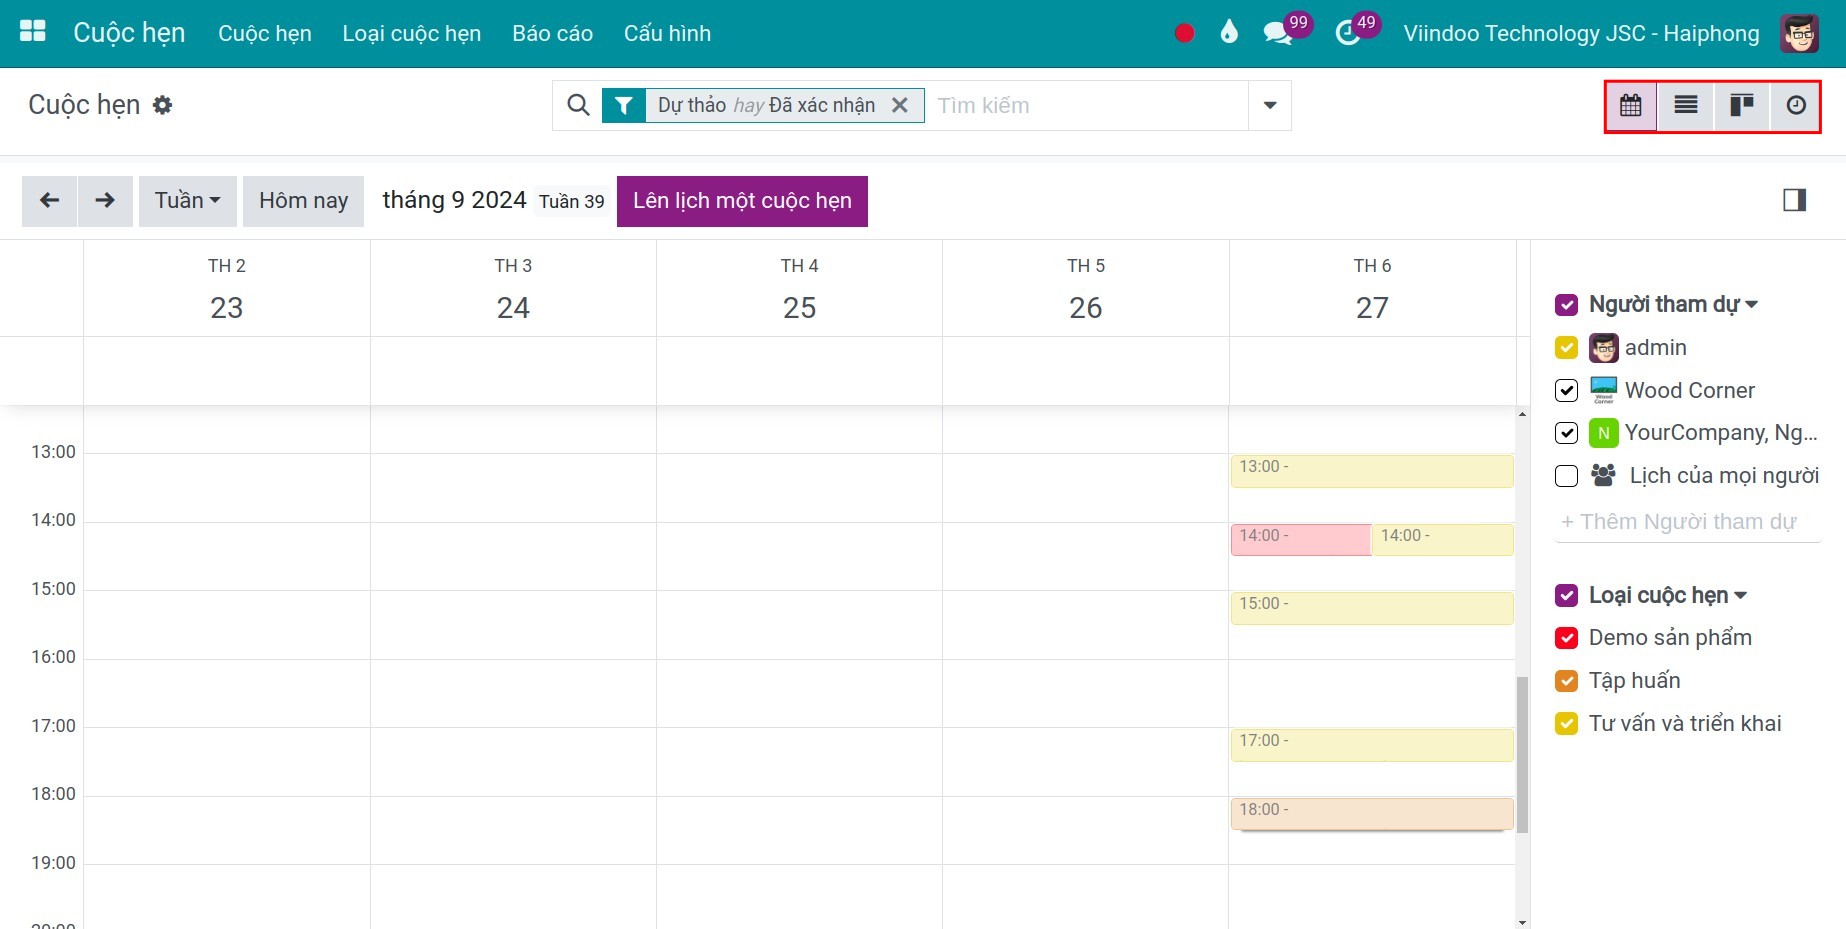Open the pink 14:00 appointment on Friday

point(1300,540)
